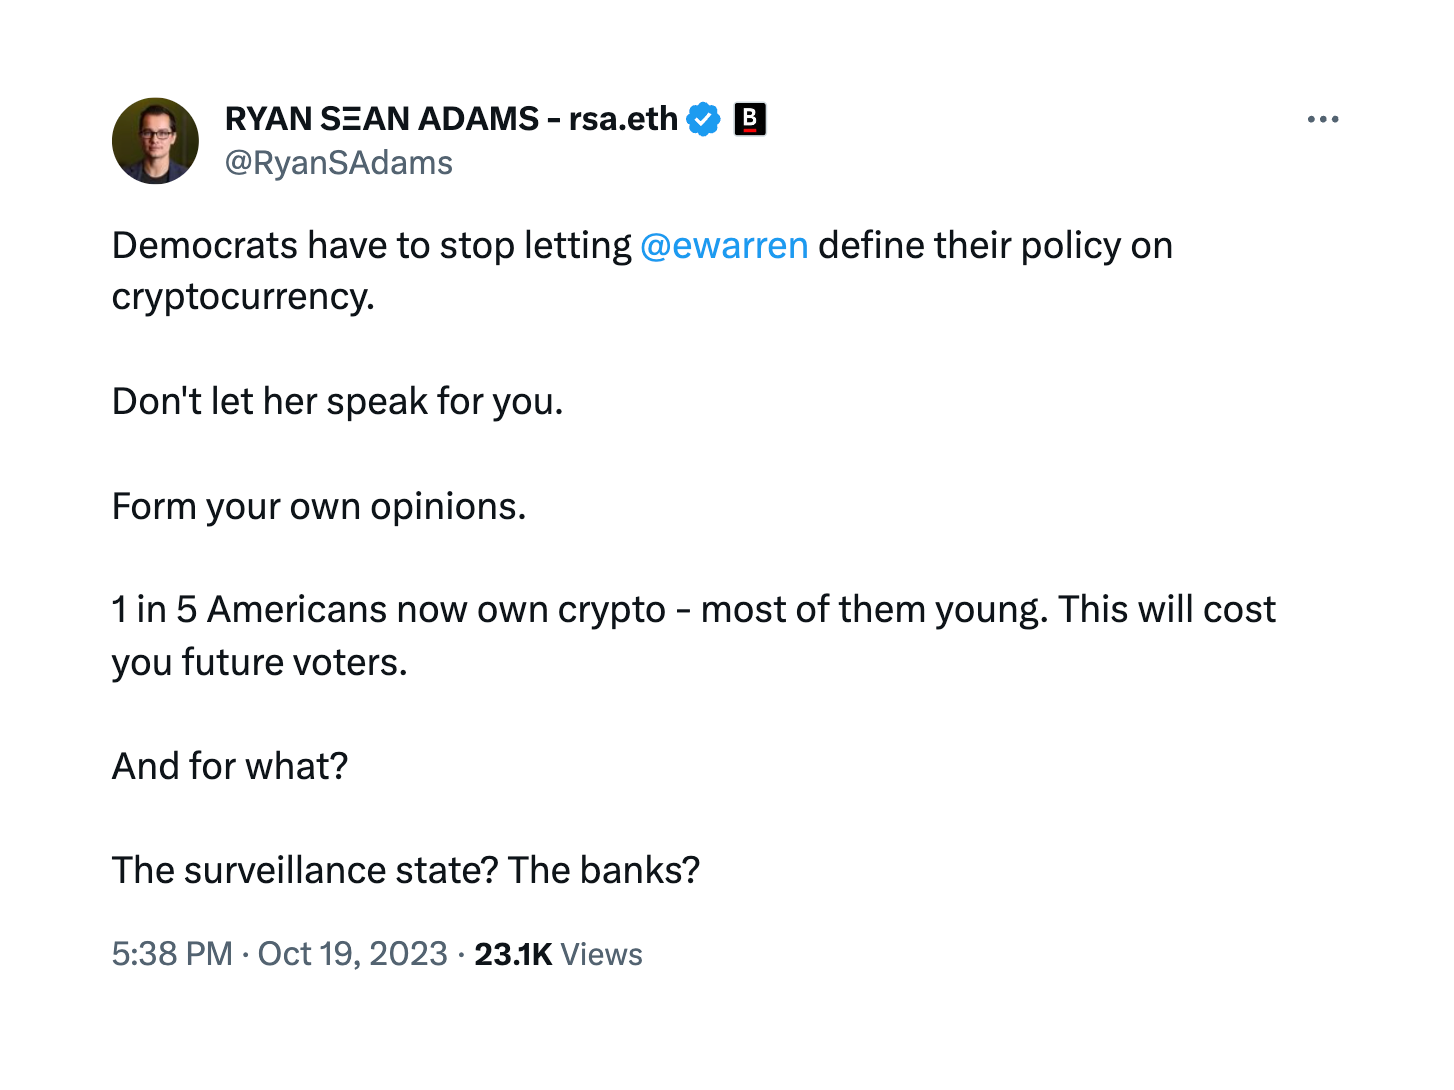Open the @RyanSAdams handle link

tap(338, 163)
